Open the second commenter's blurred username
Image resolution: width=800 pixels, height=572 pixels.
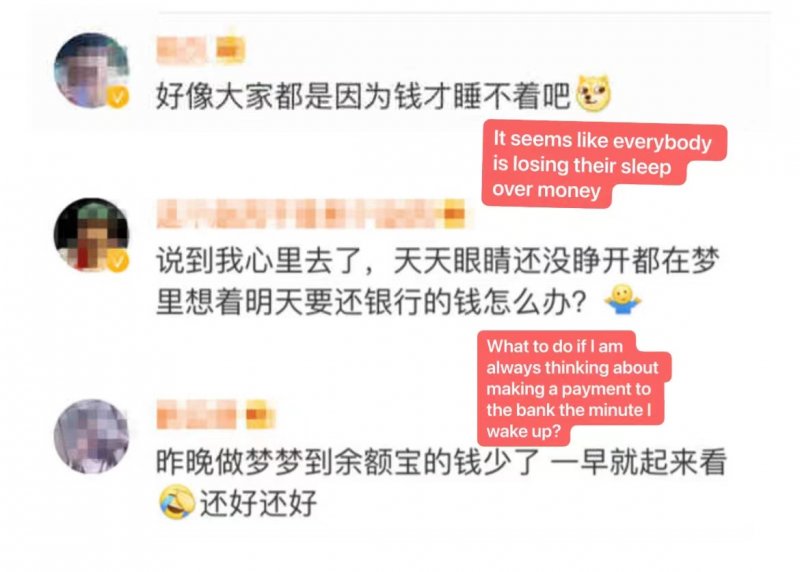coord(298,214)
